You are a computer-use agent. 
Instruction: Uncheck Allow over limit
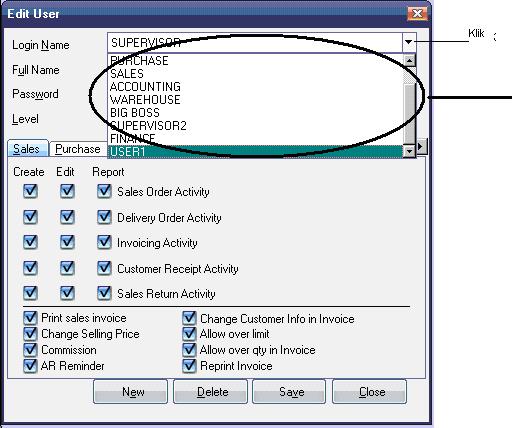tap(189, 334)
